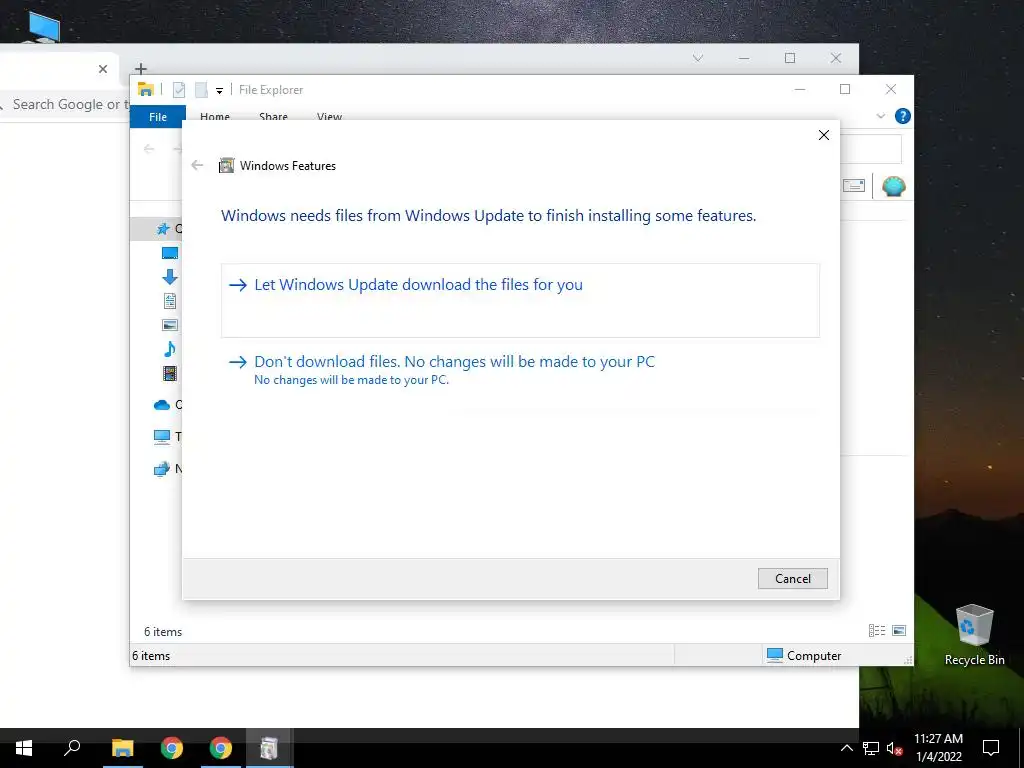Choose Don't download files option

[x=520, y=370]
